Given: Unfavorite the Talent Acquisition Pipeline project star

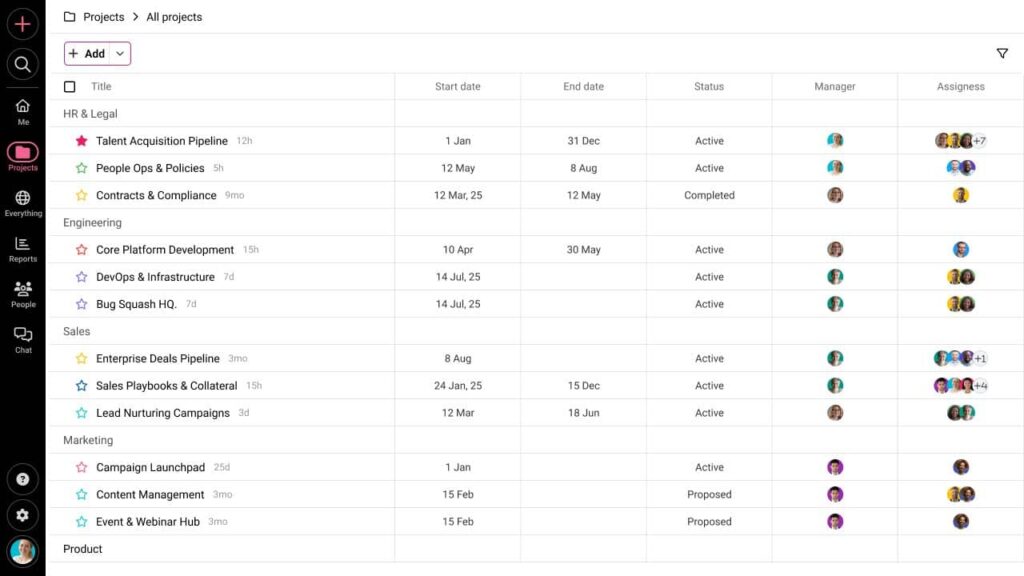Looking at the screenshot, I should click(x=81, y=141).
